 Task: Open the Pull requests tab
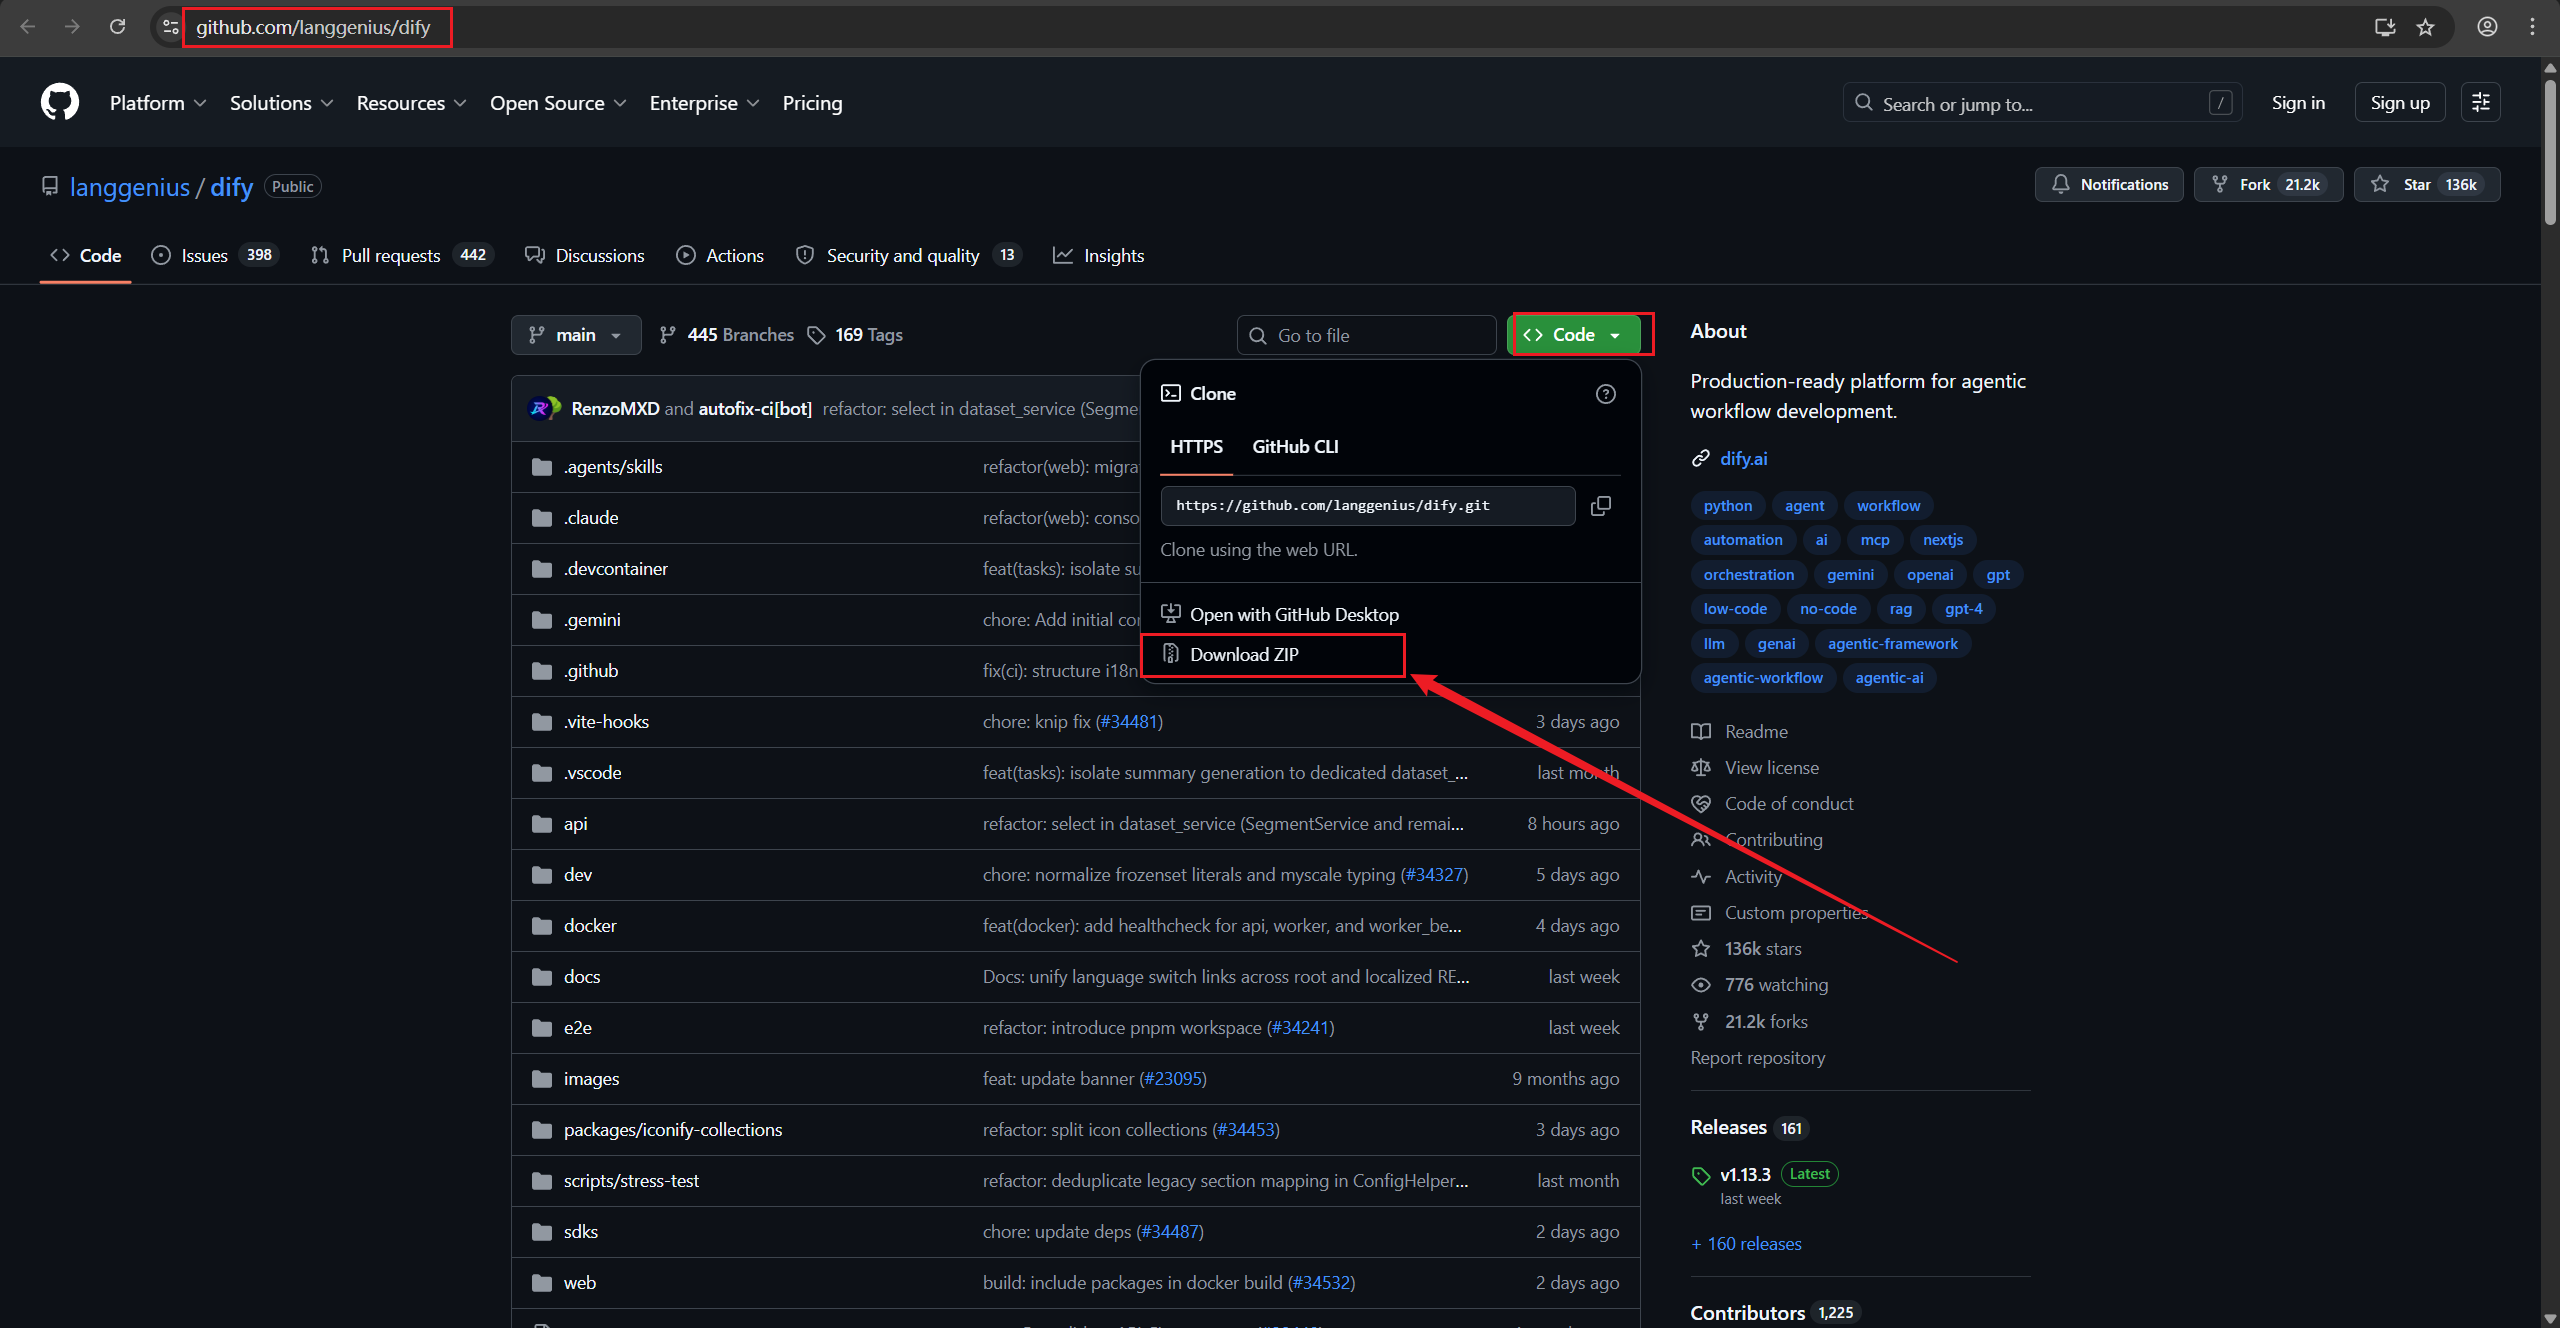390,256
